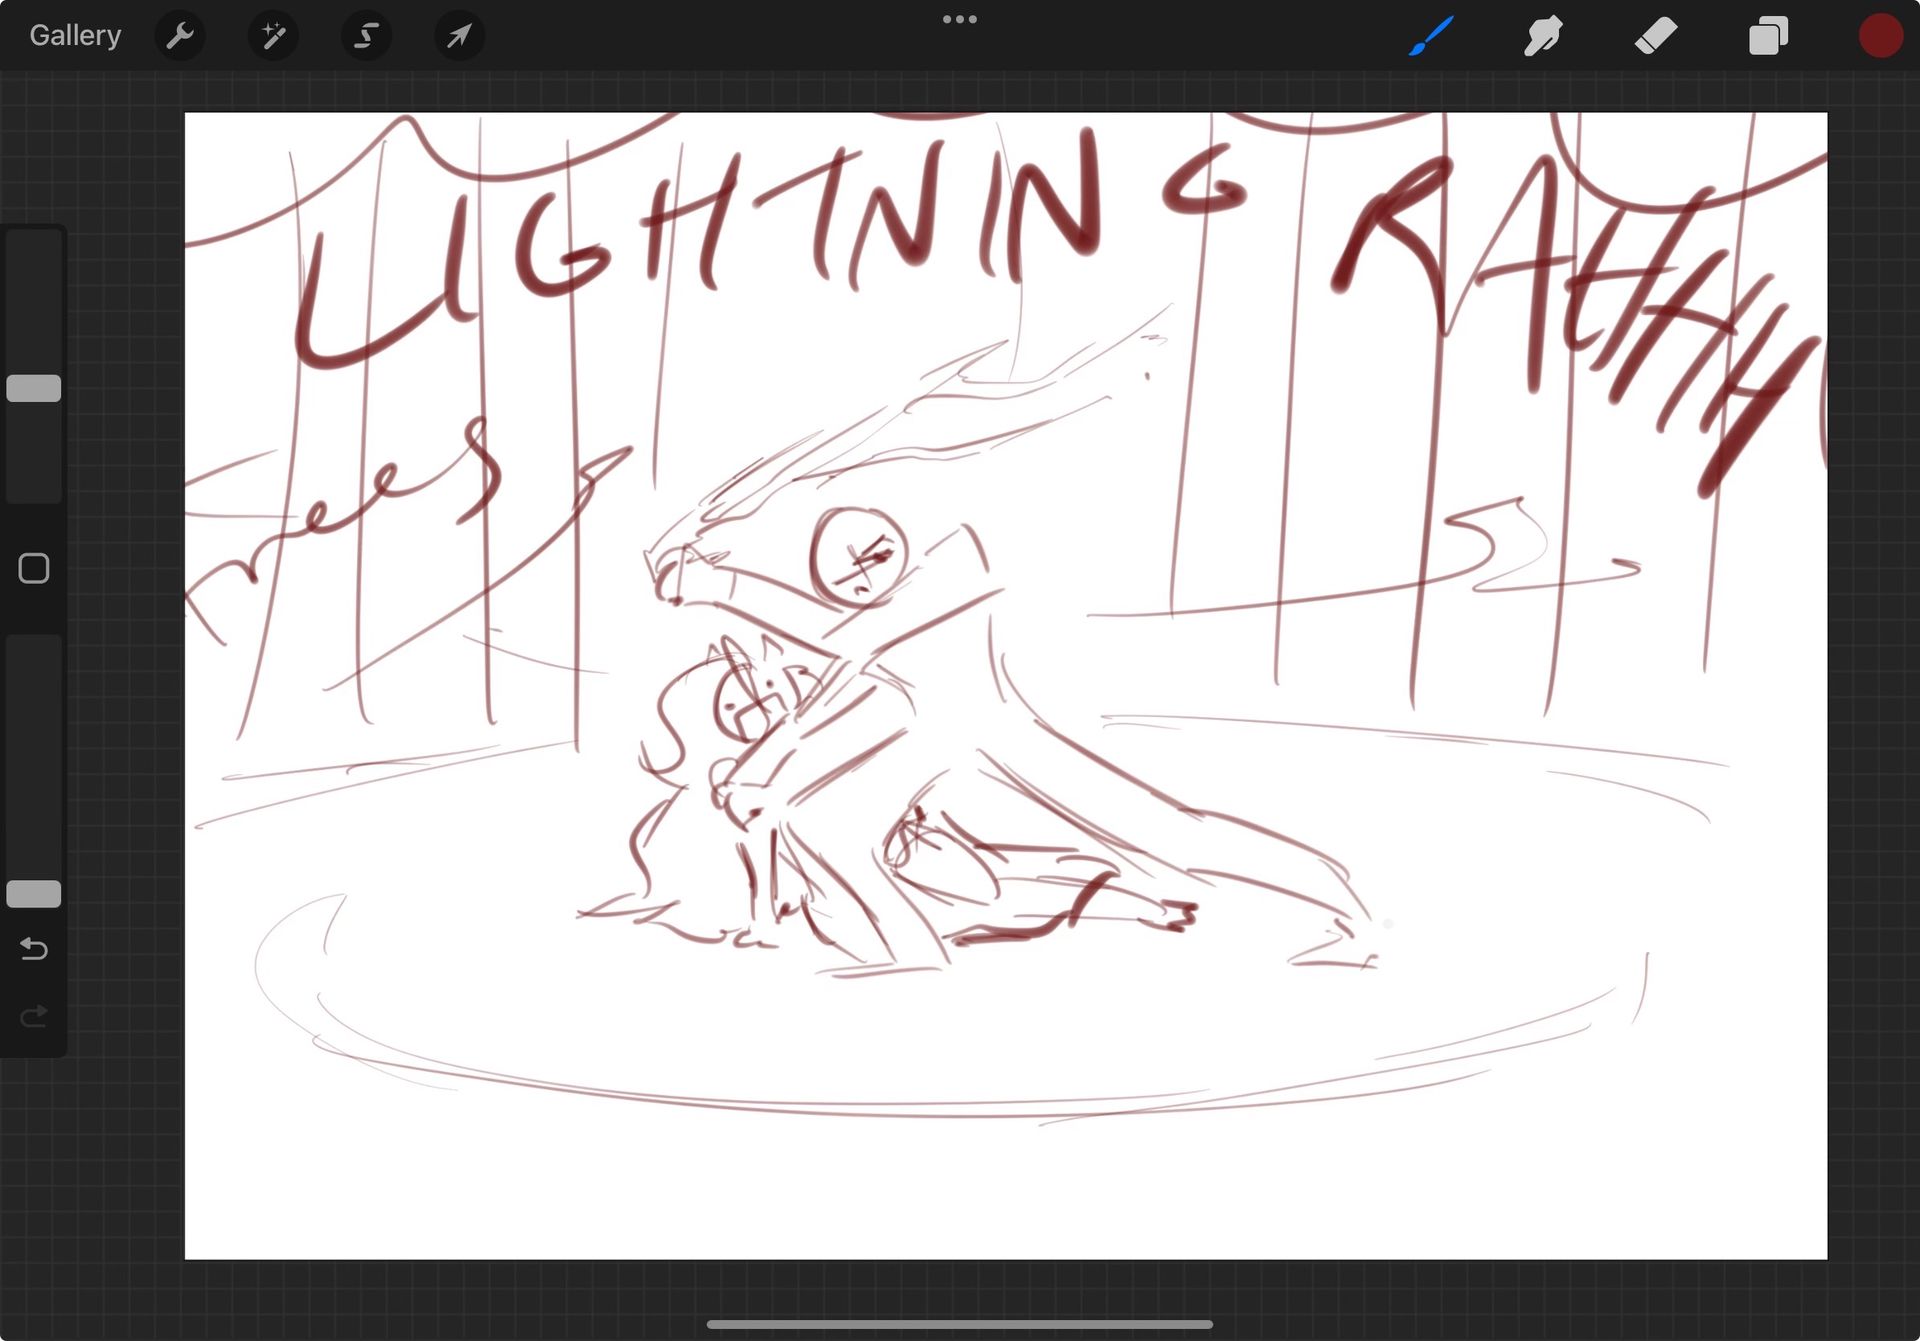
Task: Activate the Selection tool
Action: (x=366, y=36)
